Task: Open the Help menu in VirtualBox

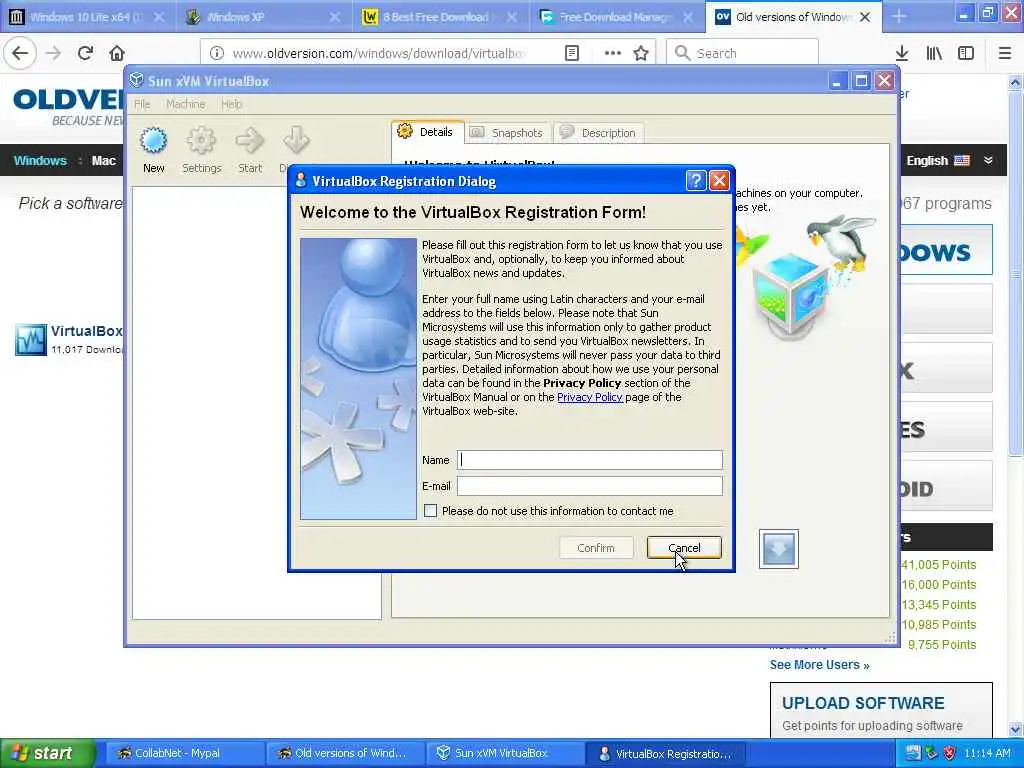Action: pos(231,104)
